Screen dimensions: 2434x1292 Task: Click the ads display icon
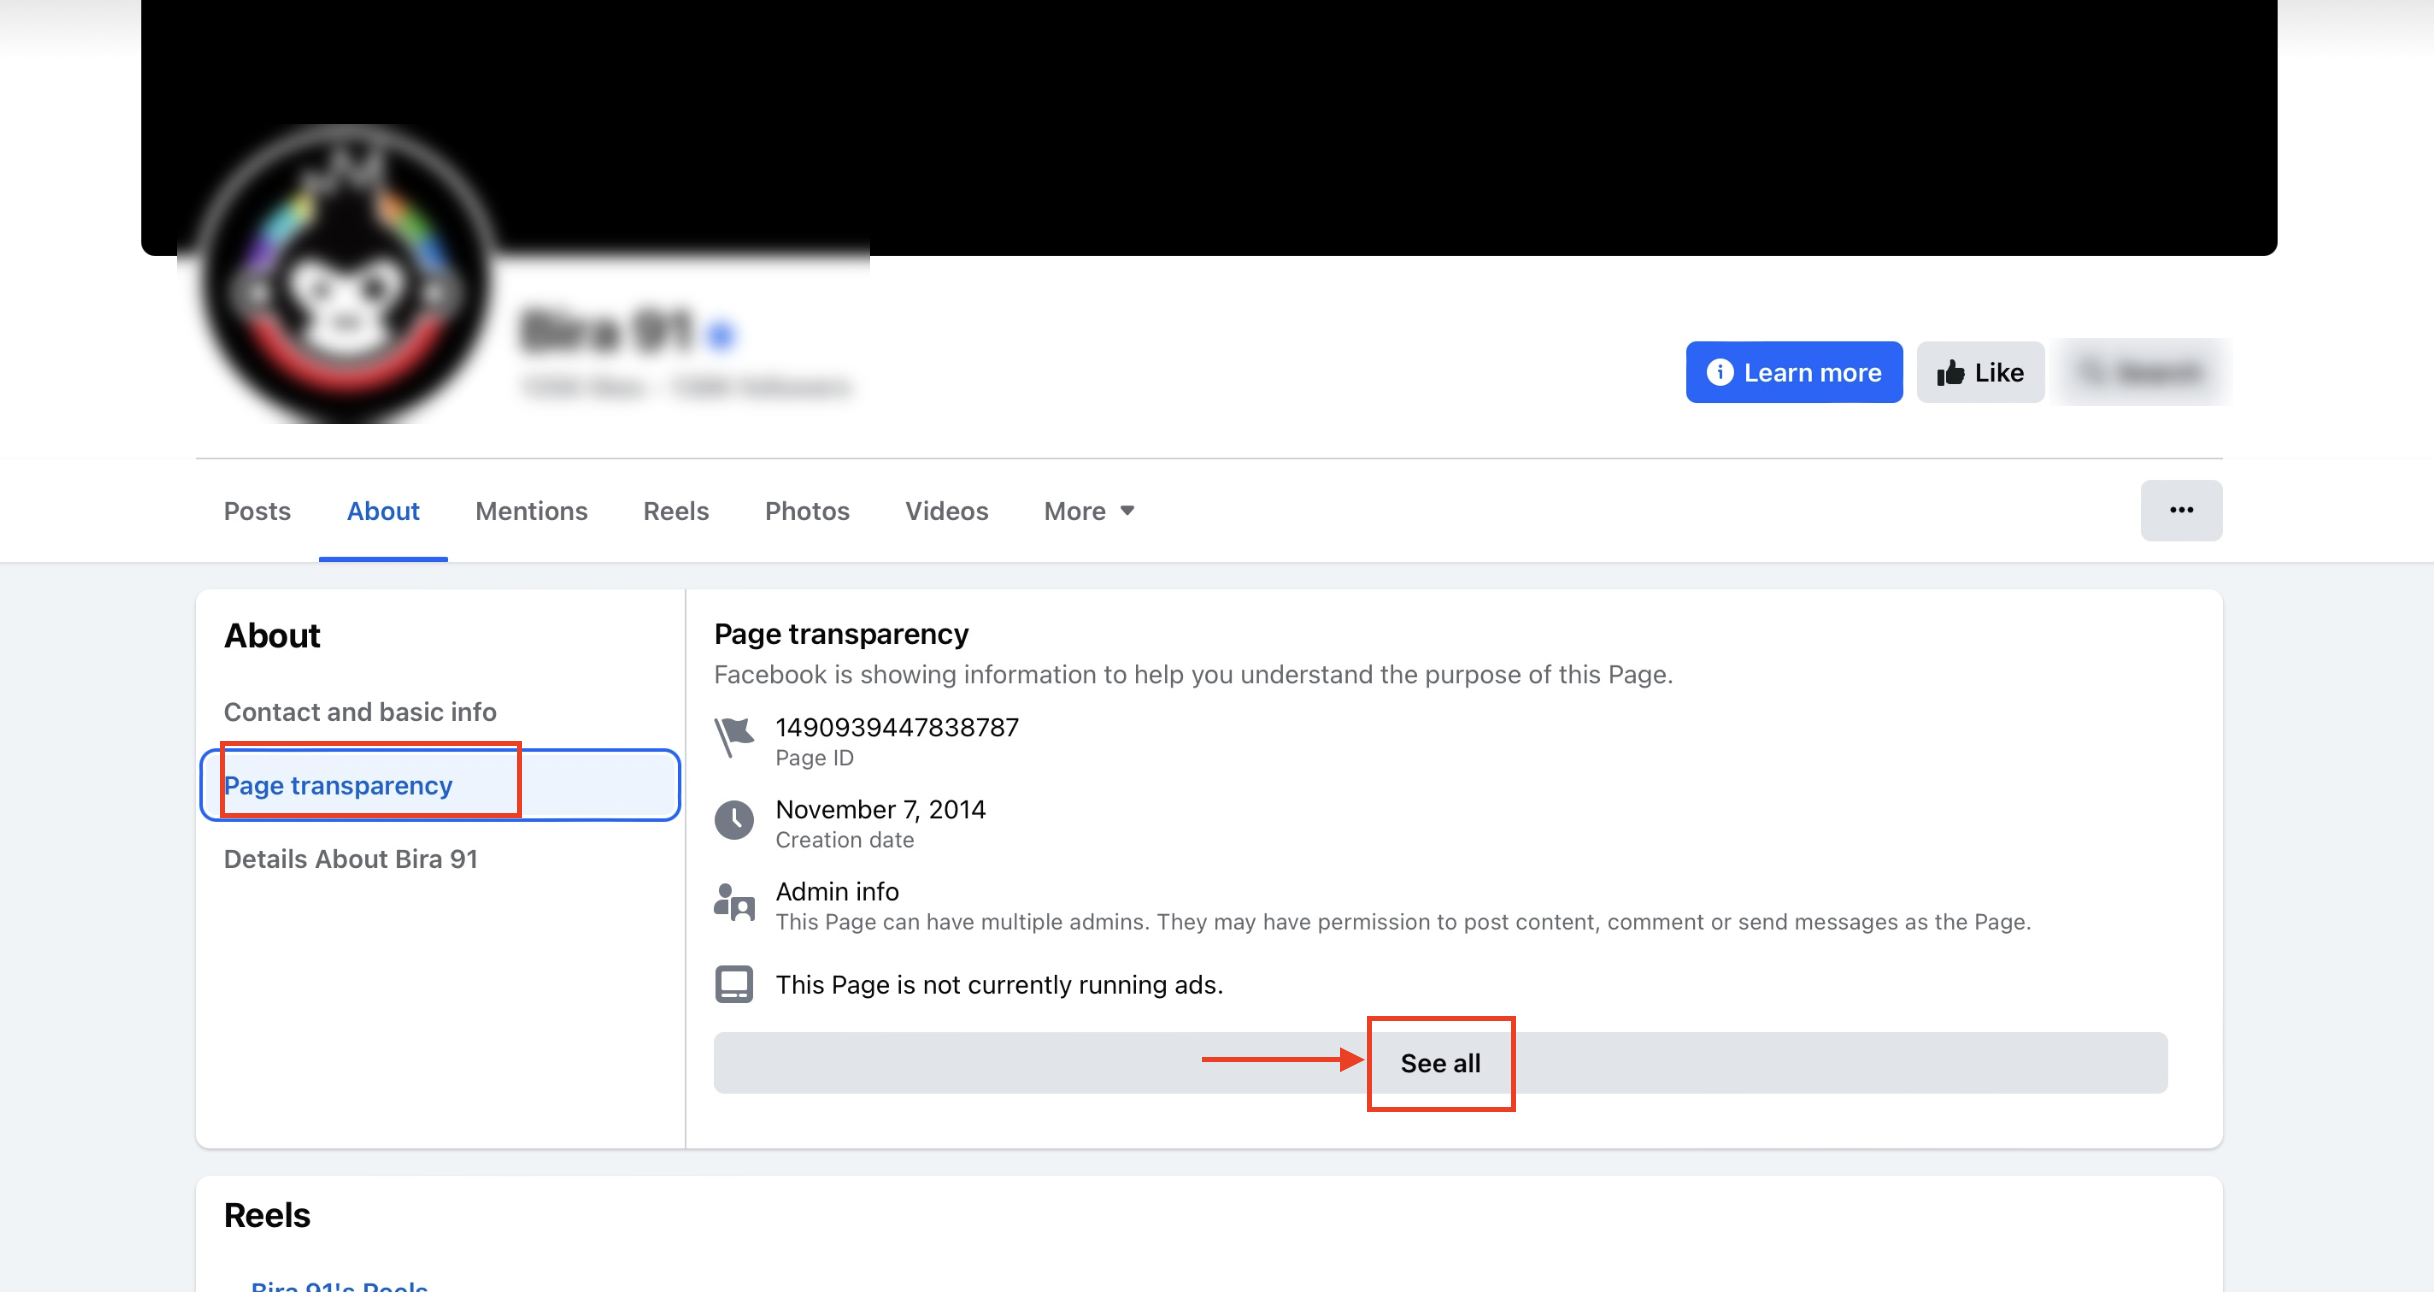click(x=734, y=984)
